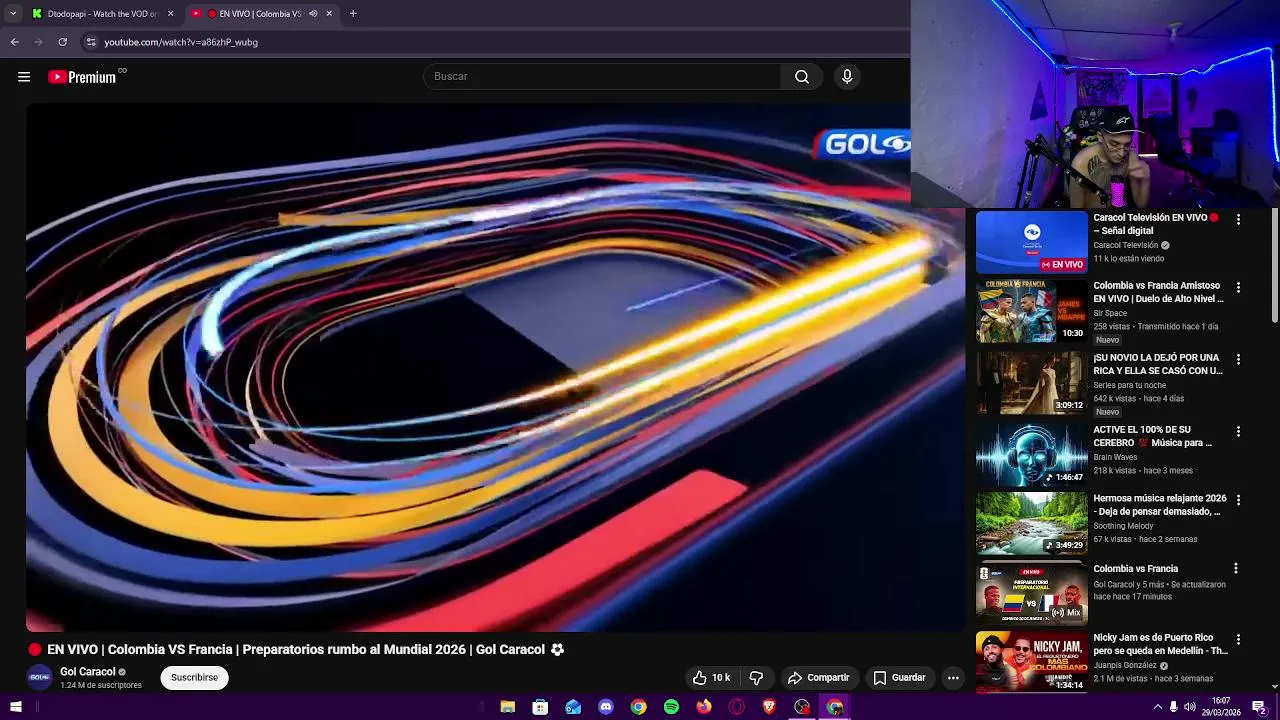Open Gol Caracol channel name link
The image size is (1280, 720).
88,672
